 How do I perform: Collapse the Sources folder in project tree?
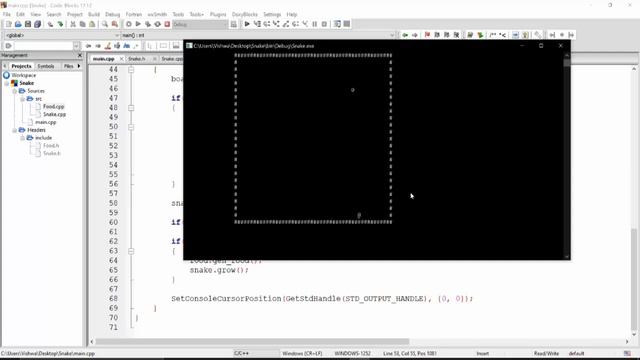click(x=15, y=91)
